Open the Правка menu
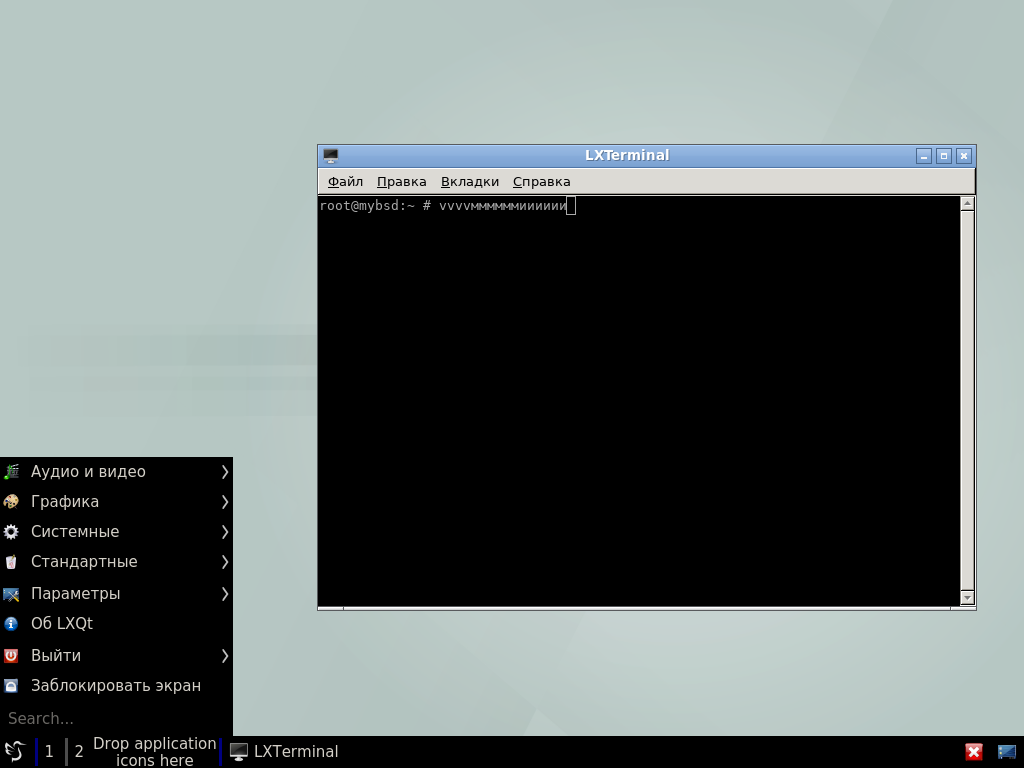1024x768 pixels. coord(401,182)
